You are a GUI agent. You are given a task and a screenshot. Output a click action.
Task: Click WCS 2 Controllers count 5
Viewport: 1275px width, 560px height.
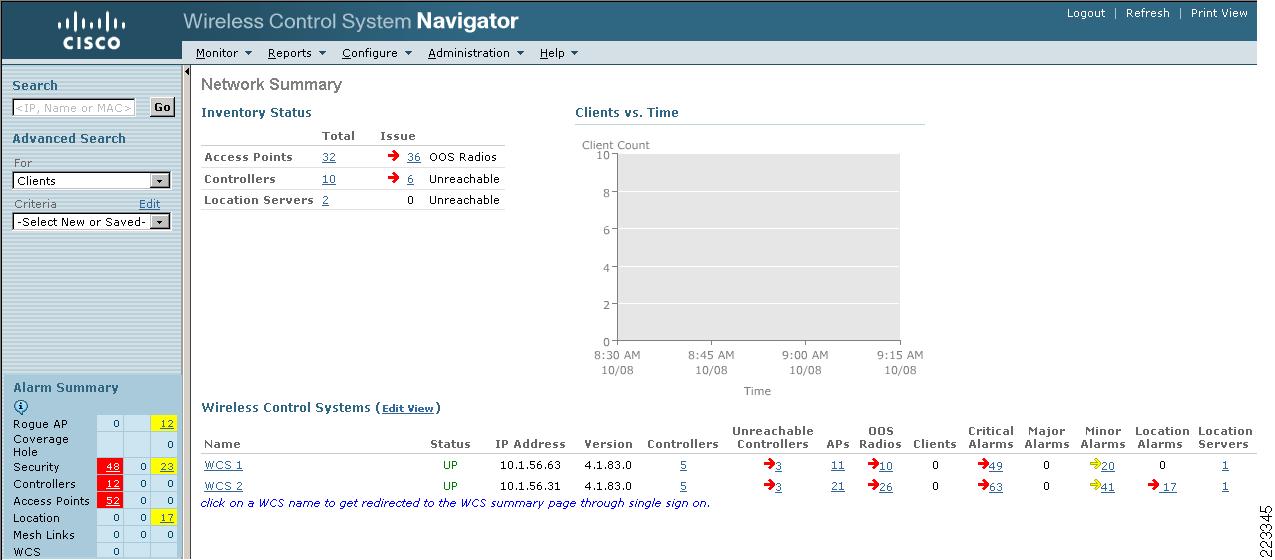[x=683, y=487]
